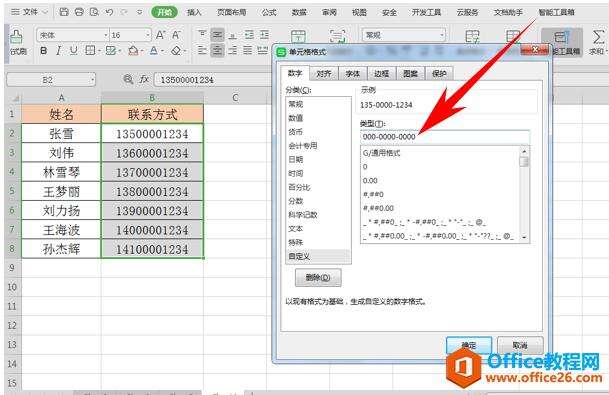609x395 pixels.
Task: Click the Borders icon
Action: 90,50
